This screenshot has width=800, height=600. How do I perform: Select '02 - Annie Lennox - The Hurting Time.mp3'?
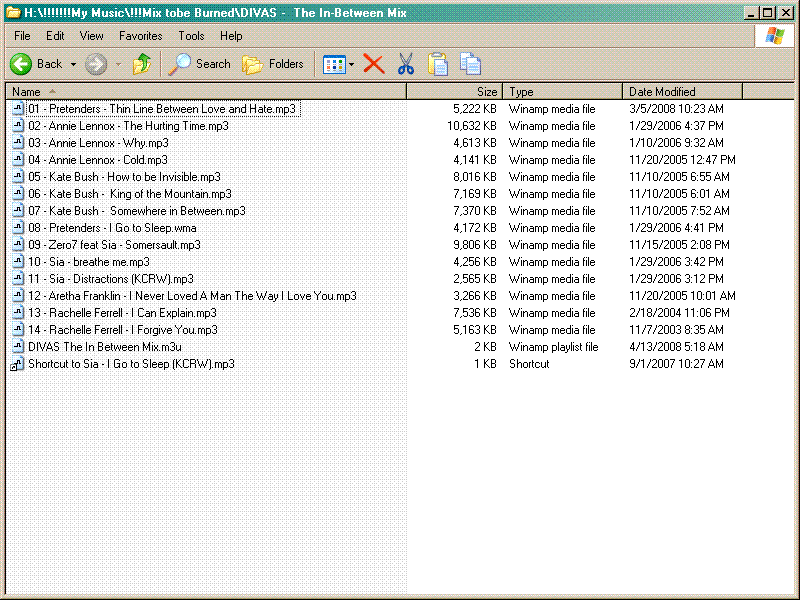(128, 126)
